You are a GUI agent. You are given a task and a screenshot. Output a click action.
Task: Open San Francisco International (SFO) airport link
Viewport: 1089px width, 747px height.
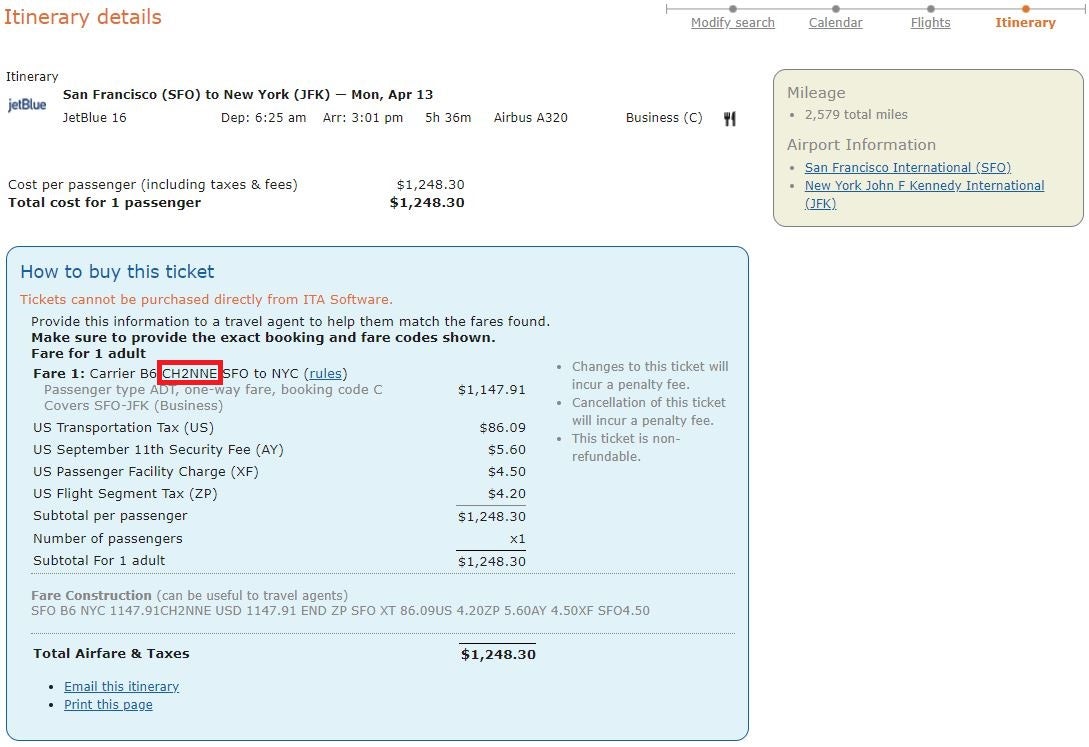tap(908, 167)
